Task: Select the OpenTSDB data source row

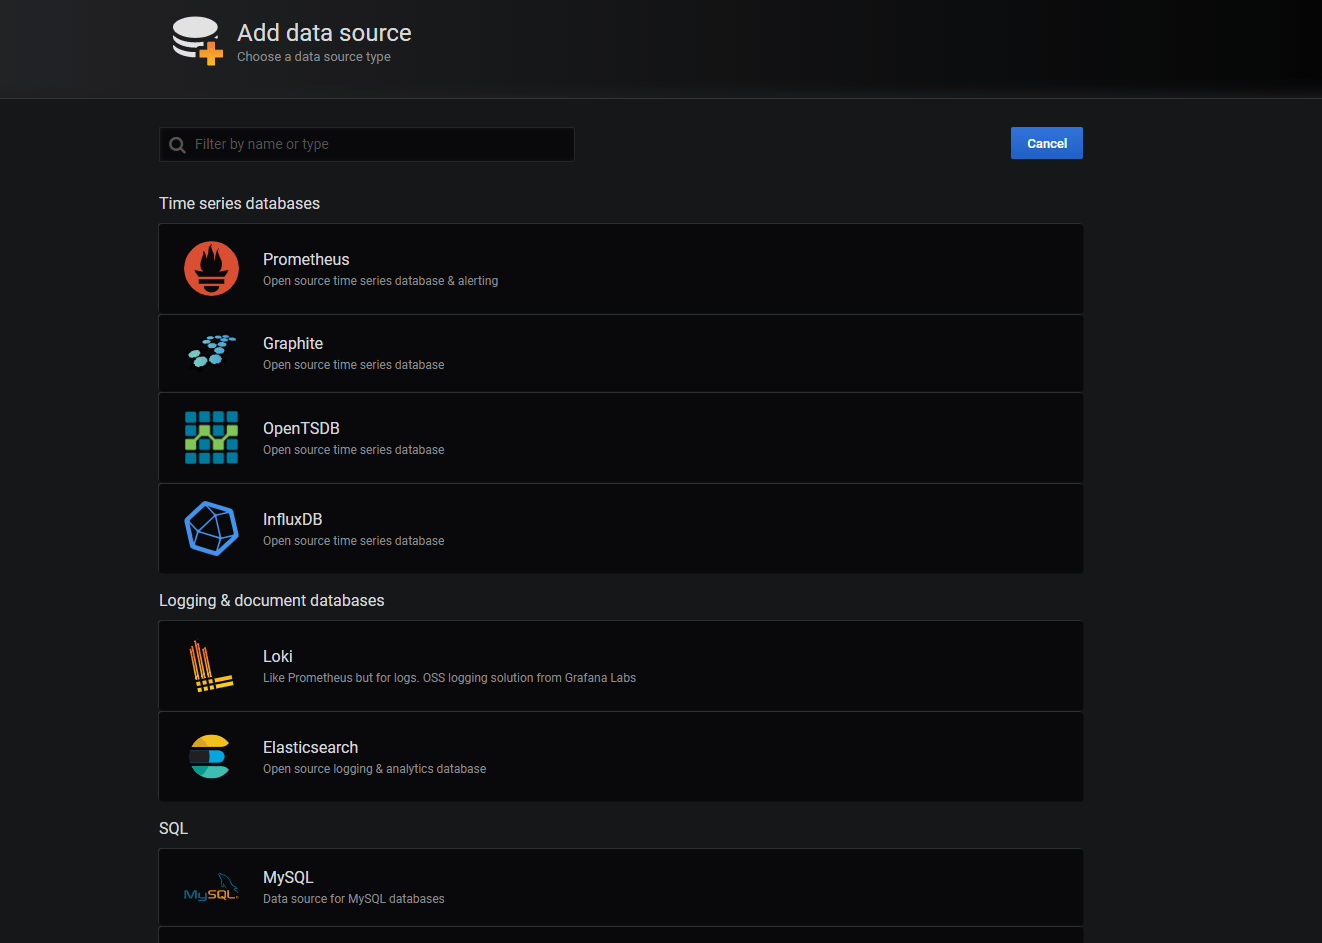Action: coord(620,437)
